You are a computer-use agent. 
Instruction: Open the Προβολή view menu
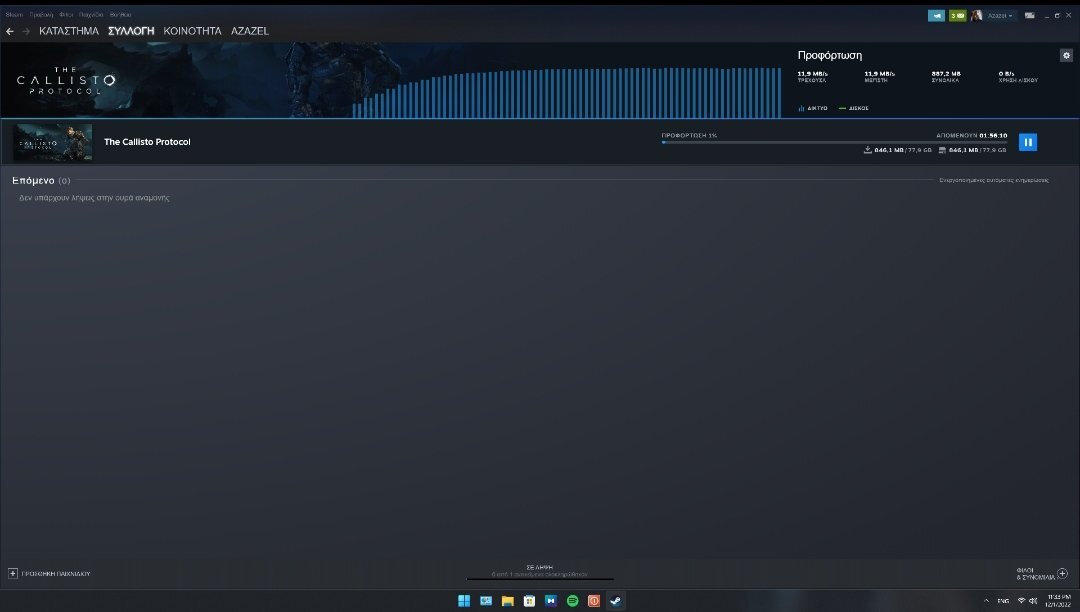point(41,14)
